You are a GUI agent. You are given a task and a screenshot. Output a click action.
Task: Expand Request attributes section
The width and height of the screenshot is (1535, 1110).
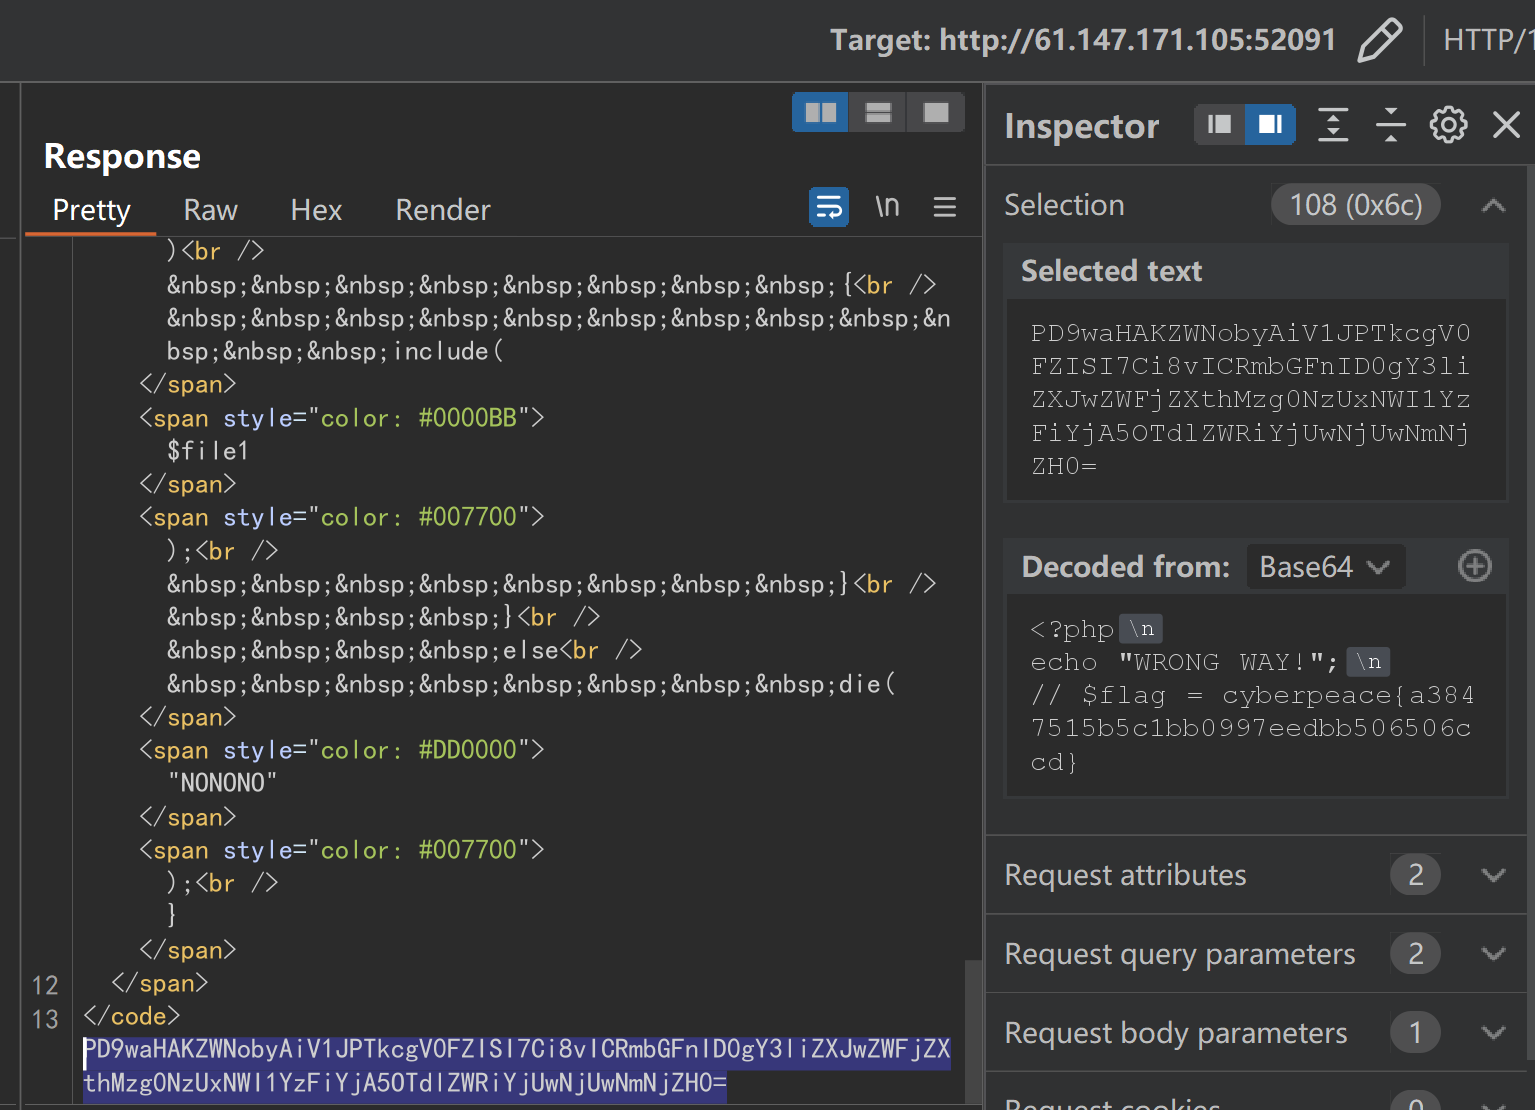click(1493, 875)
